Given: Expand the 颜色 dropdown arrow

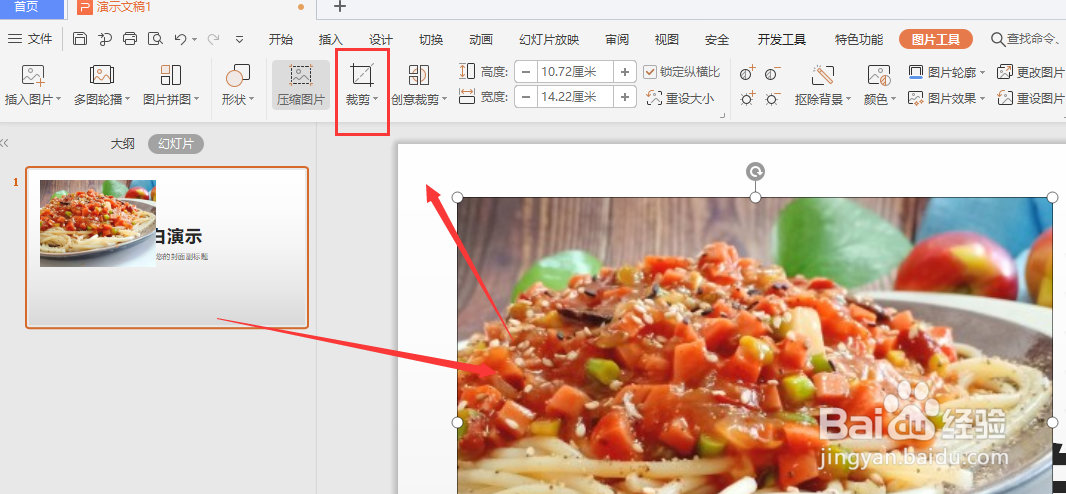Looking at the screenshot, I should coord(893,100).
